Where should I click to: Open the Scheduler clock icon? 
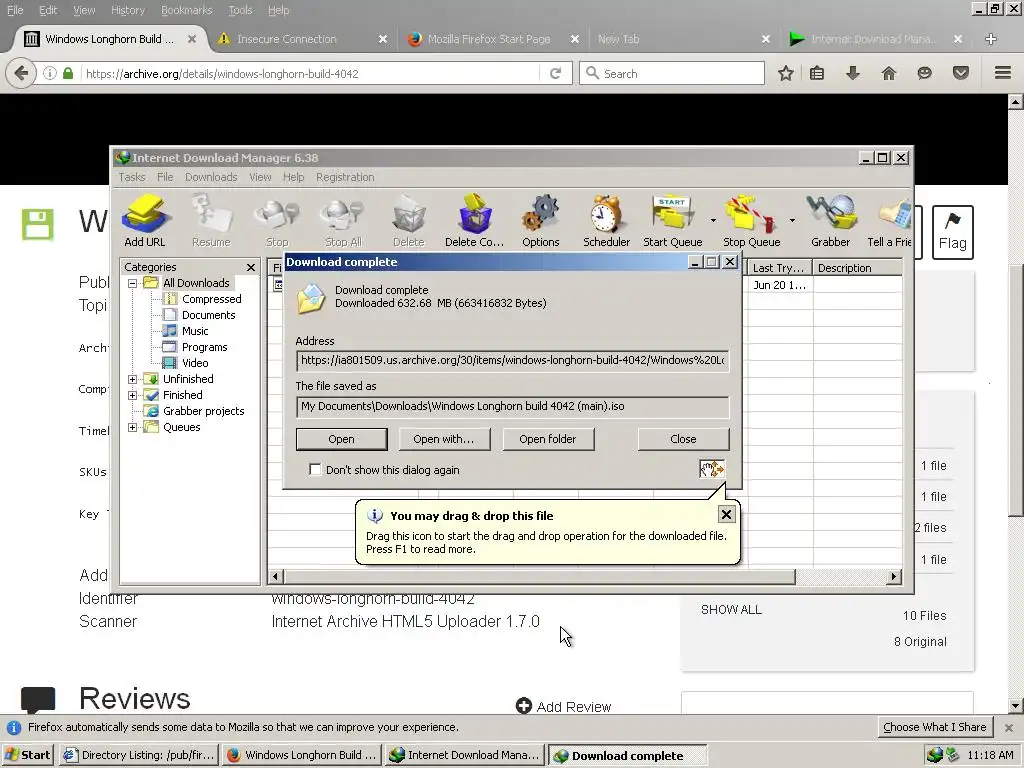(607, 221)
